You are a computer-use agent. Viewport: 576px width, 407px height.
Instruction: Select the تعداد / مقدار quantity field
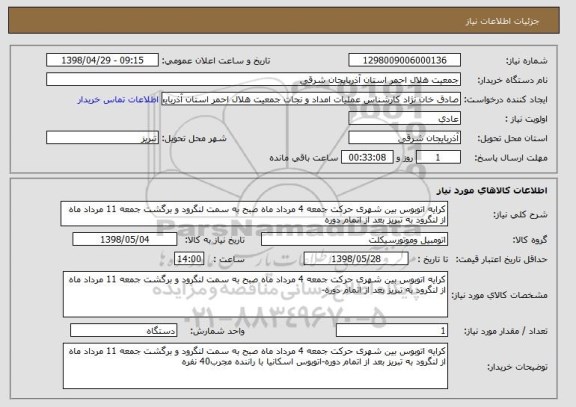(x=392, y=331)
